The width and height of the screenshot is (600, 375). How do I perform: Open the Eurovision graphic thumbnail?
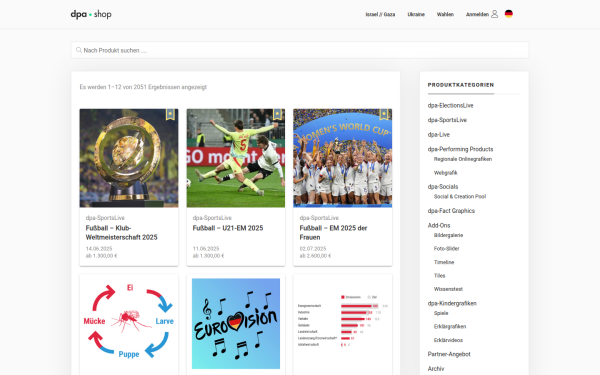point(236,323)
